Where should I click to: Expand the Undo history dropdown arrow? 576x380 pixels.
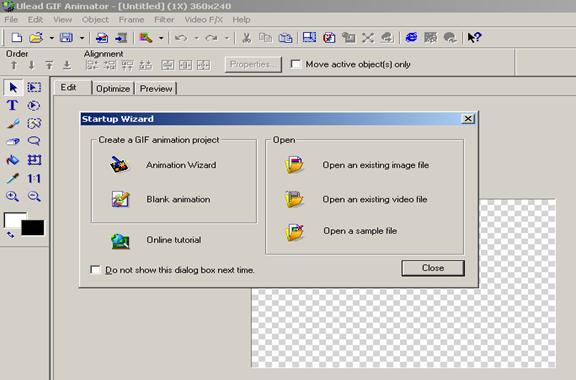pyautogui.click(x=197, y=38)
